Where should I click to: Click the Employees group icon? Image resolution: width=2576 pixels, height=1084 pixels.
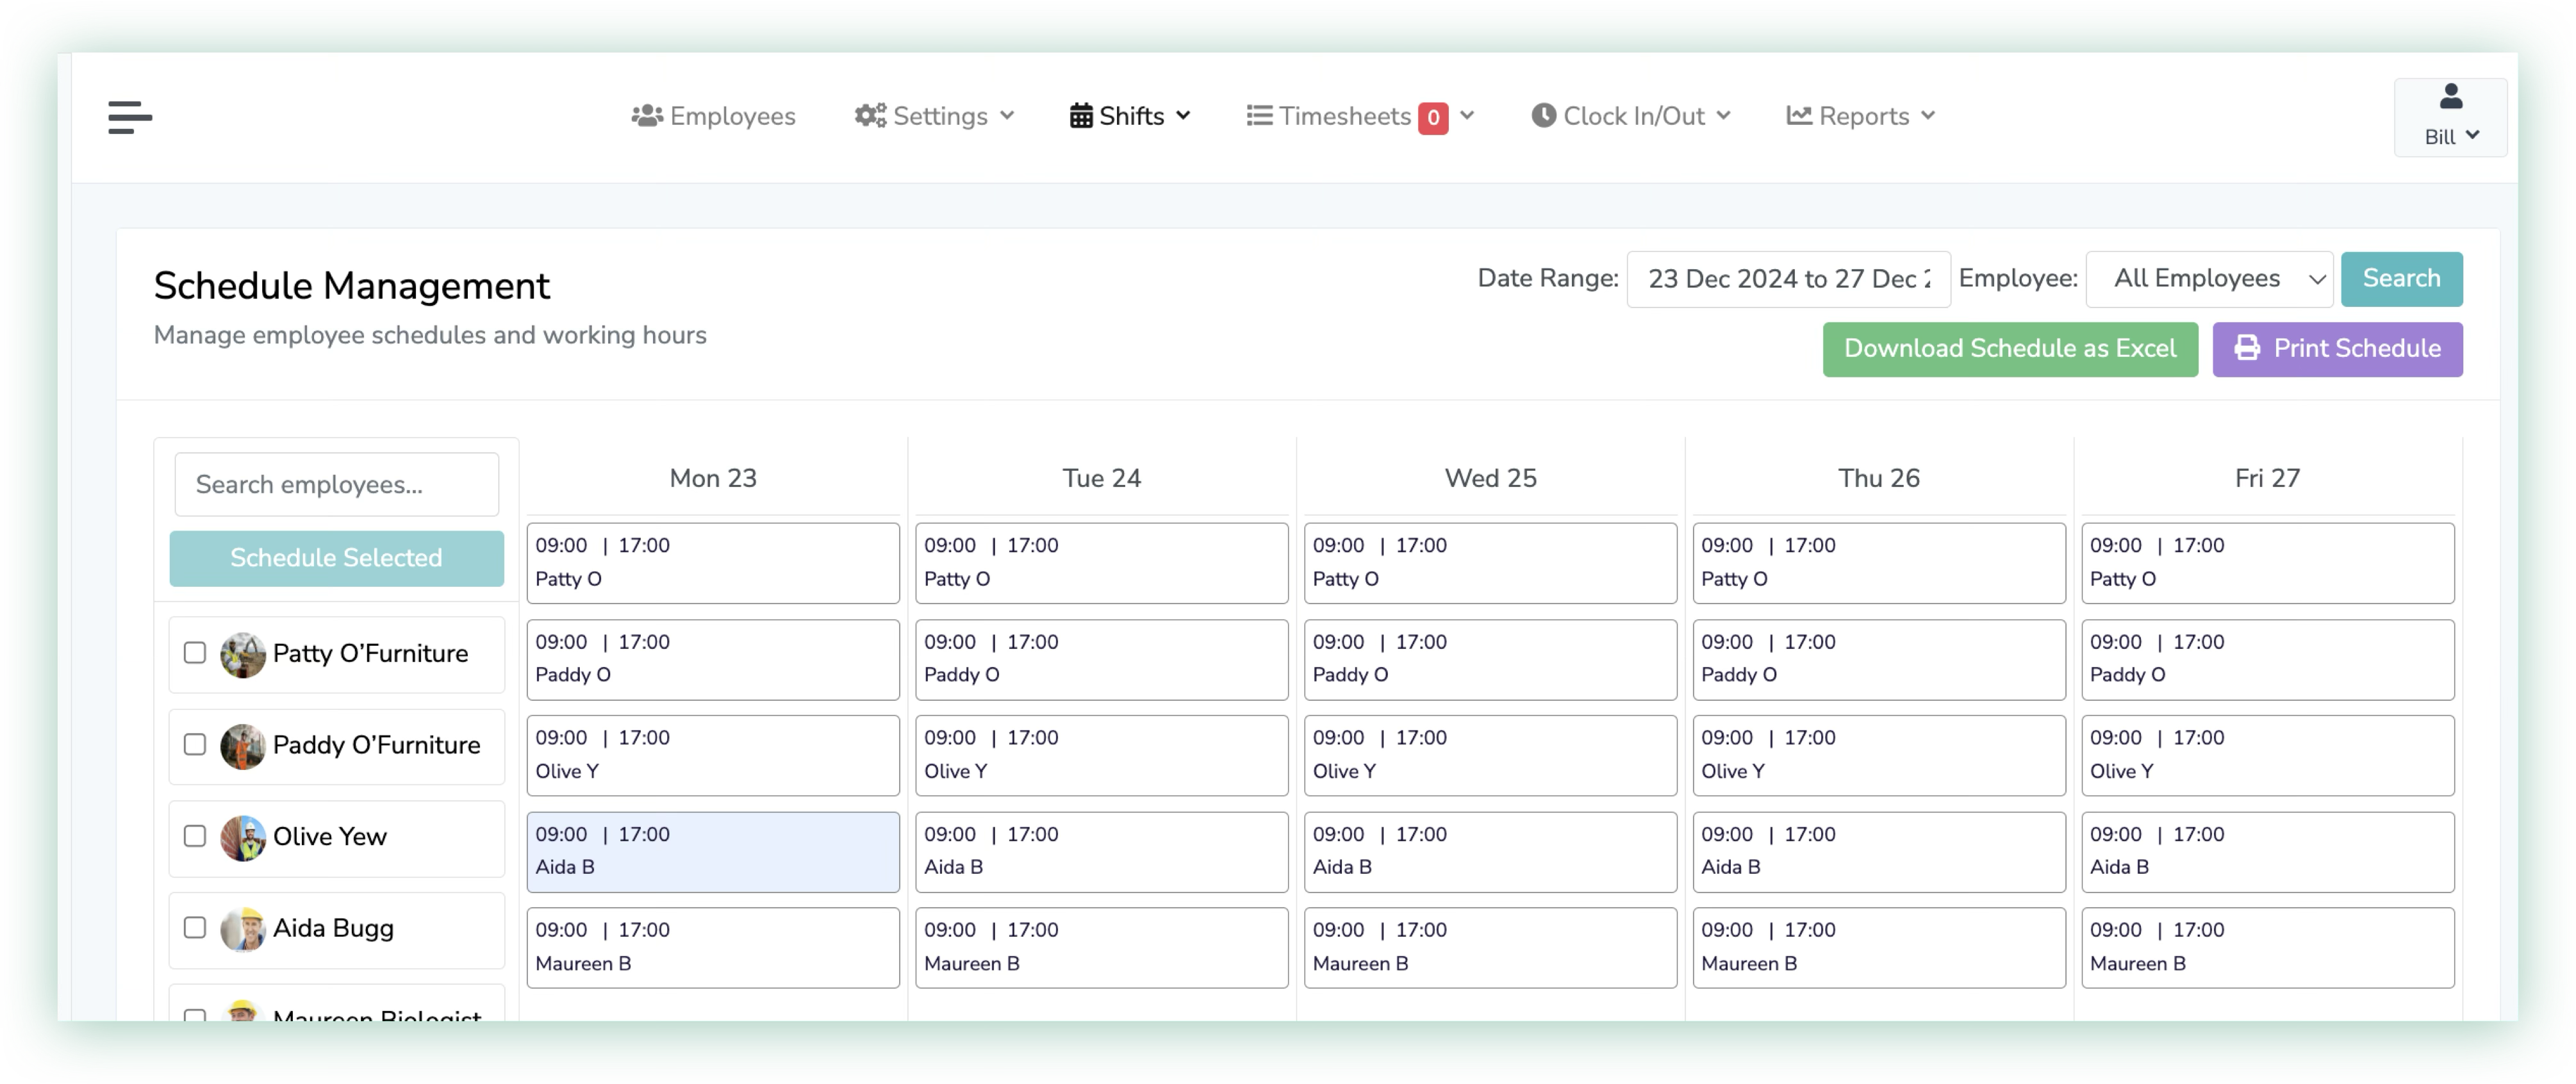647,116
